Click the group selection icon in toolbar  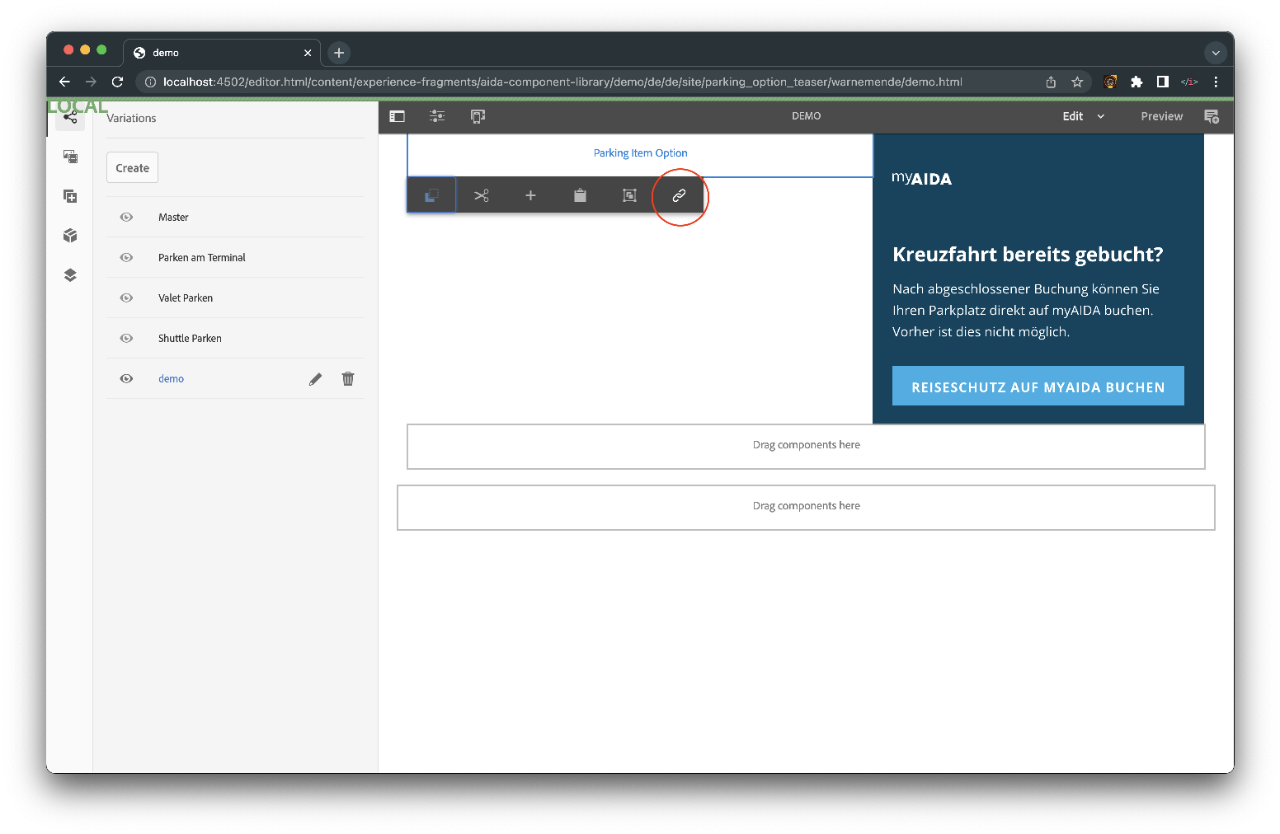629,196
